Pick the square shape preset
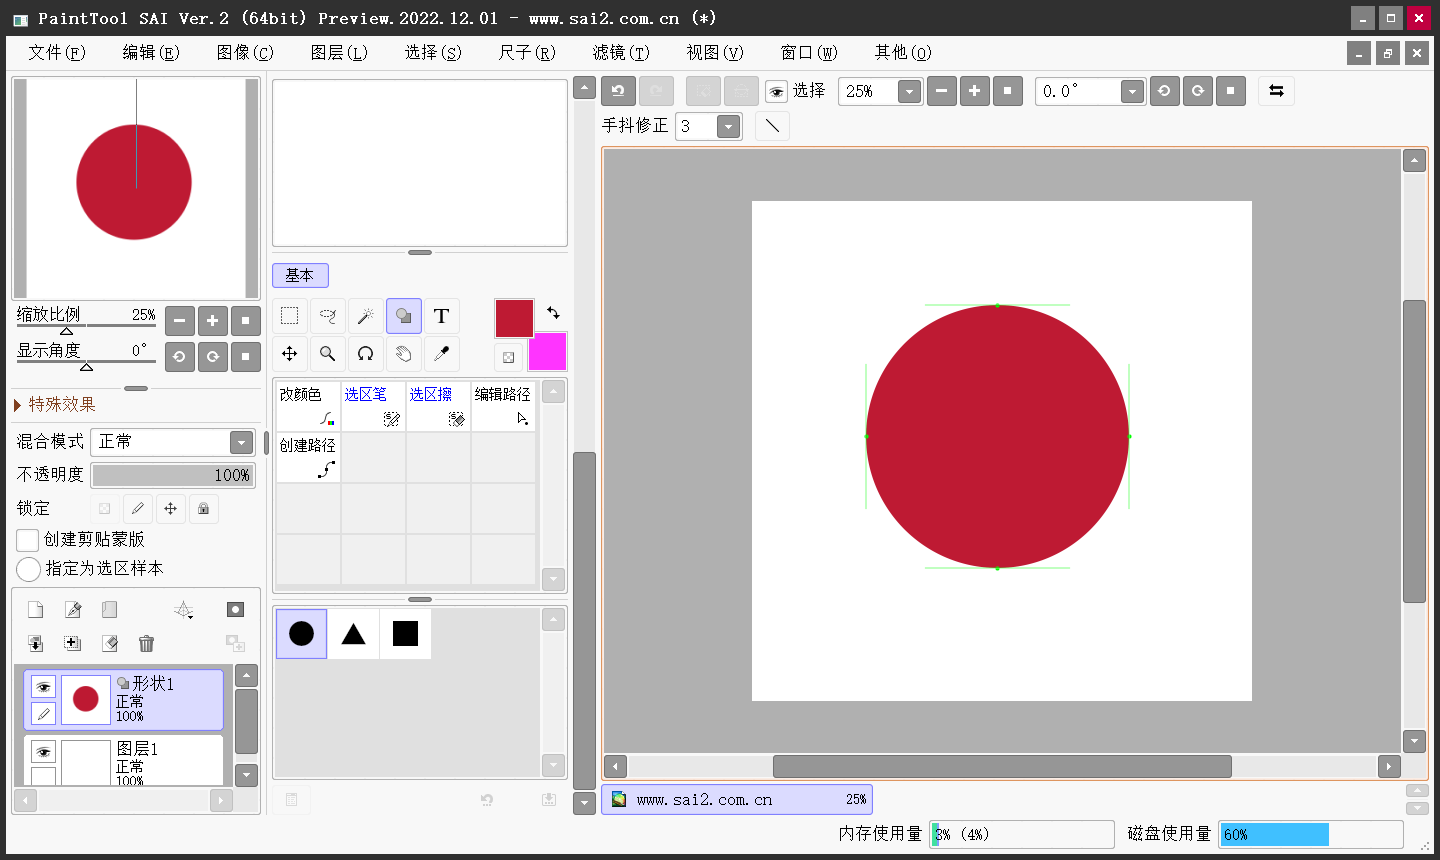Image resolution: width=1440 pixels, height=860 pixels. tap(405, 634)
